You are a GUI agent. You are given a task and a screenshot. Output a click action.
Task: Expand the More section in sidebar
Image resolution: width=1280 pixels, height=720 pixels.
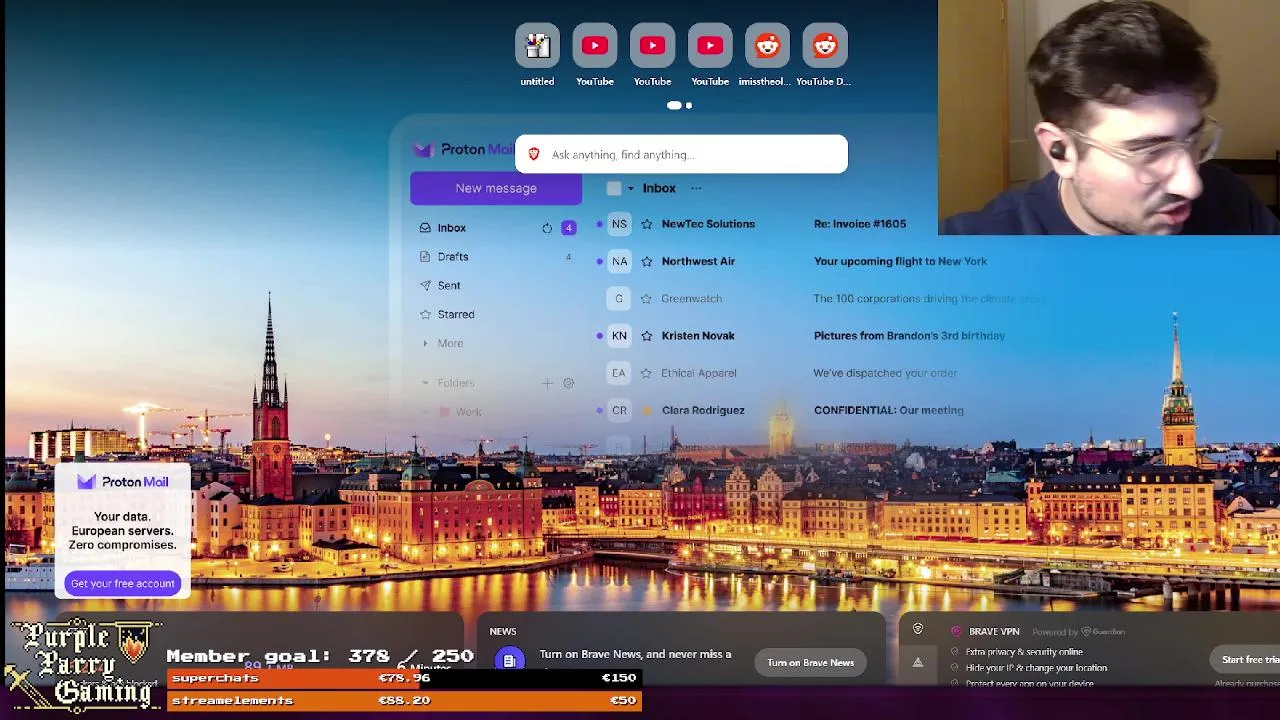click(x=450, y=343)
